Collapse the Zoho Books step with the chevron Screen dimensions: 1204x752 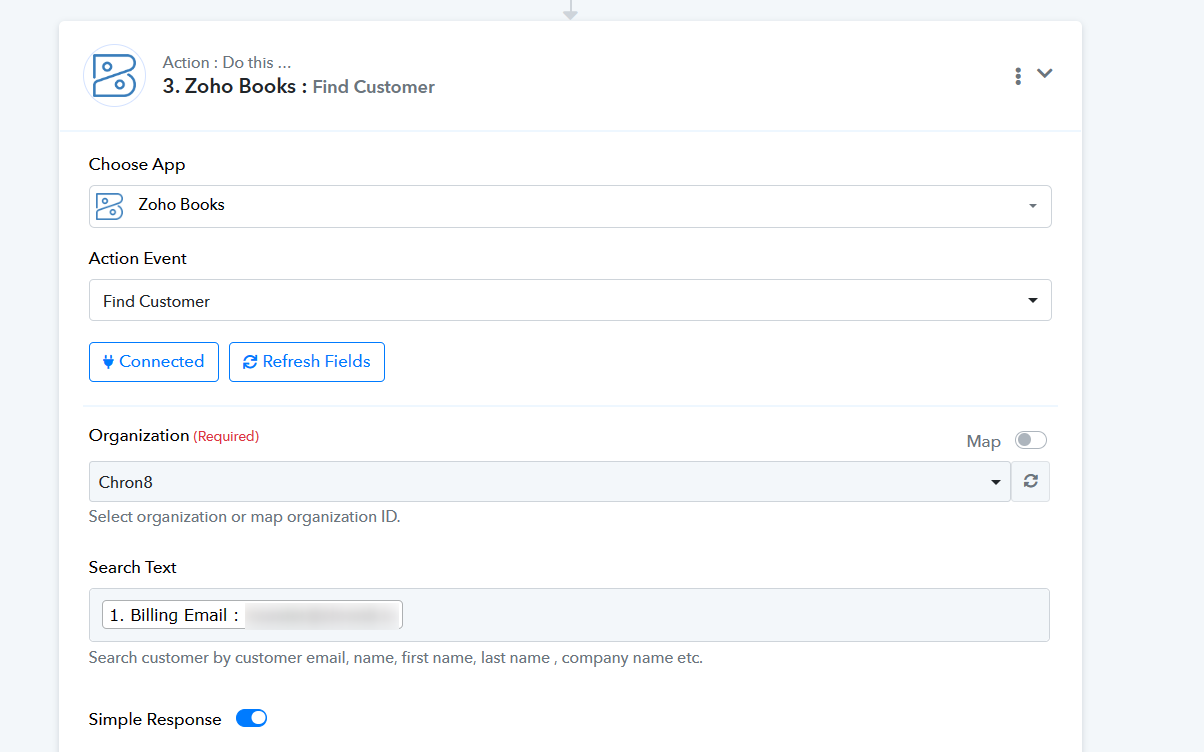click(x=1045, y=73)
